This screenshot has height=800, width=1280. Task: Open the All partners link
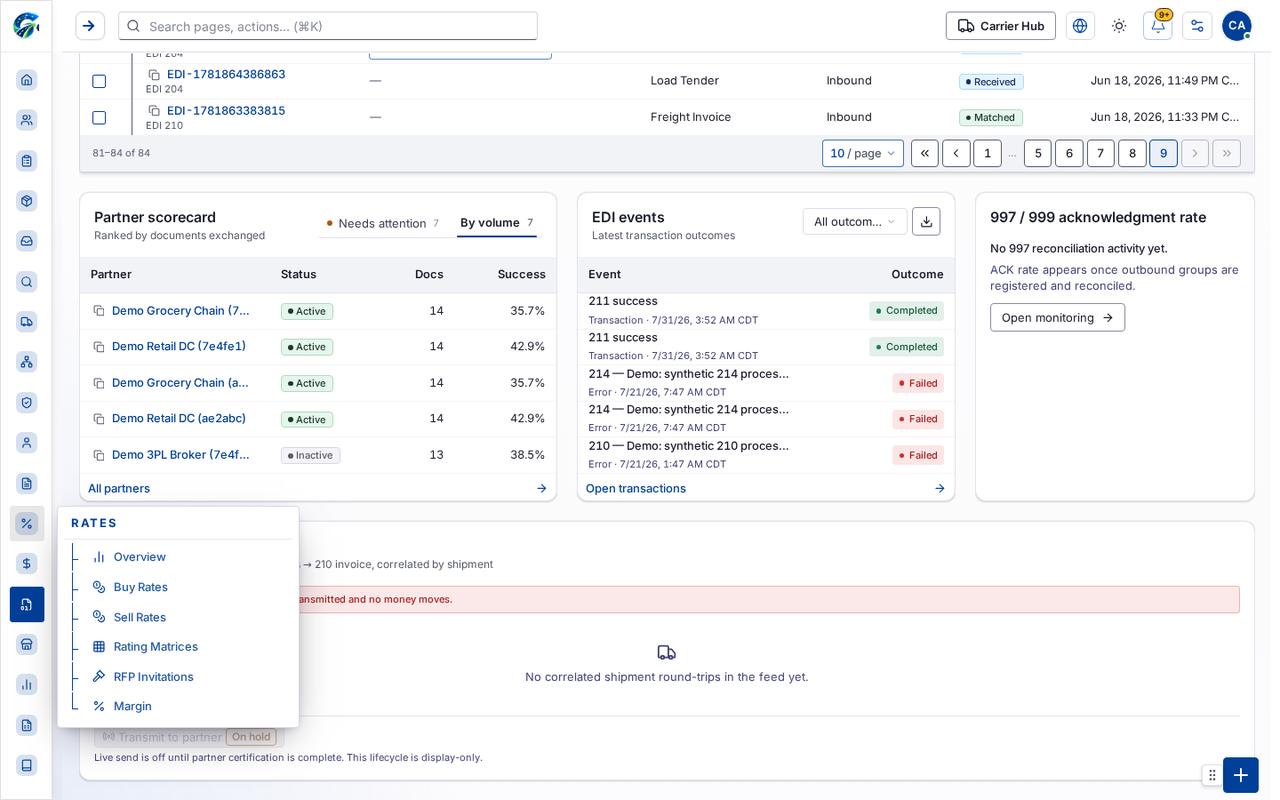119,489
